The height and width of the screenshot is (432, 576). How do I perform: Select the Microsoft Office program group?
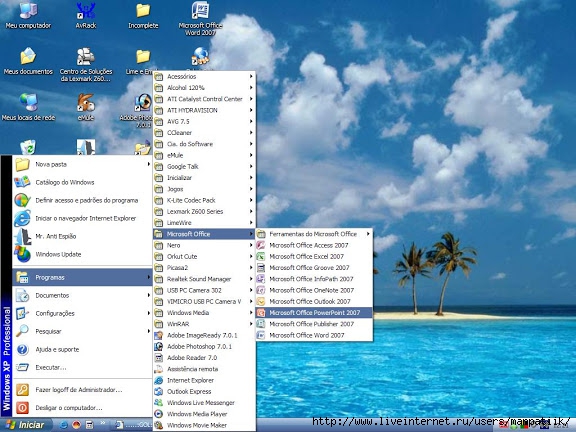click(x=204, y=234)
